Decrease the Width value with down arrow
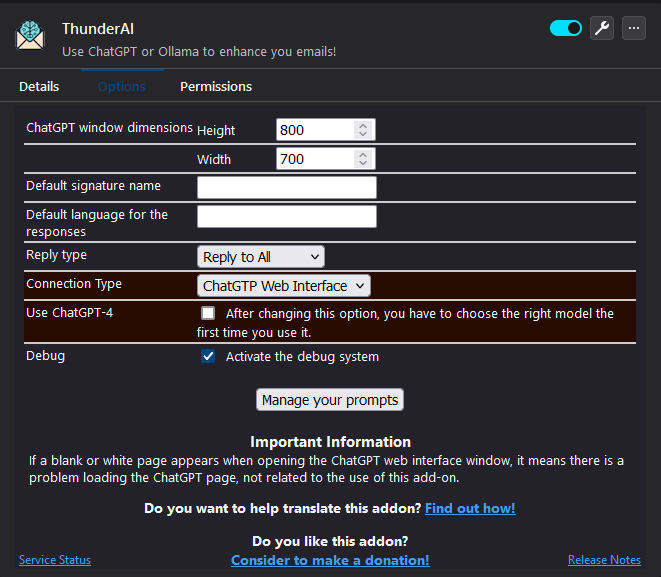661x577 pixels. (363, 163)
